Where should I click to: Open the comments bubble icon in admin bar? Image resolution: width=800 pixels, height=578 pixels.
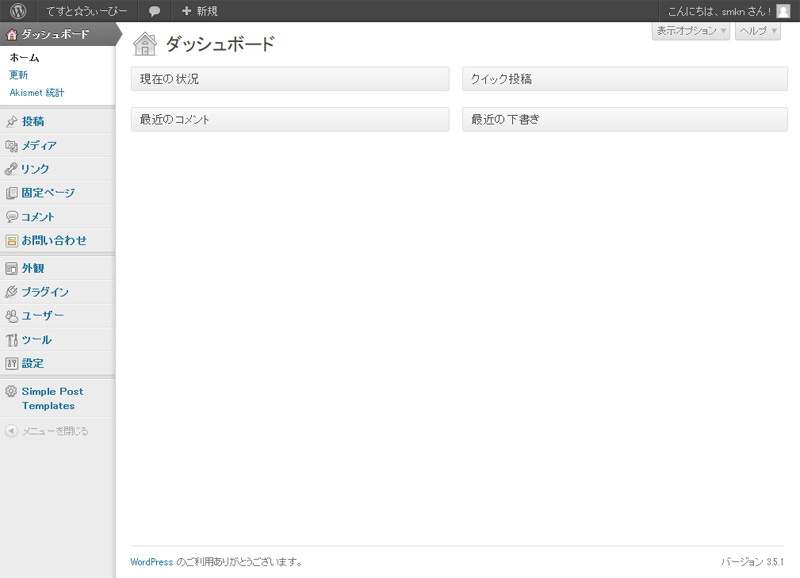pyautogui.click(x=154, y=11)
